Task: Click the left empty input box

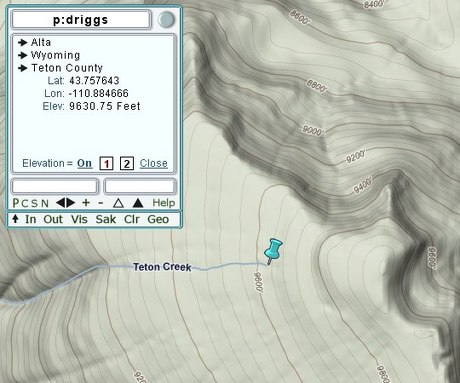Action: pyautogui.click(x=55, y=186)
